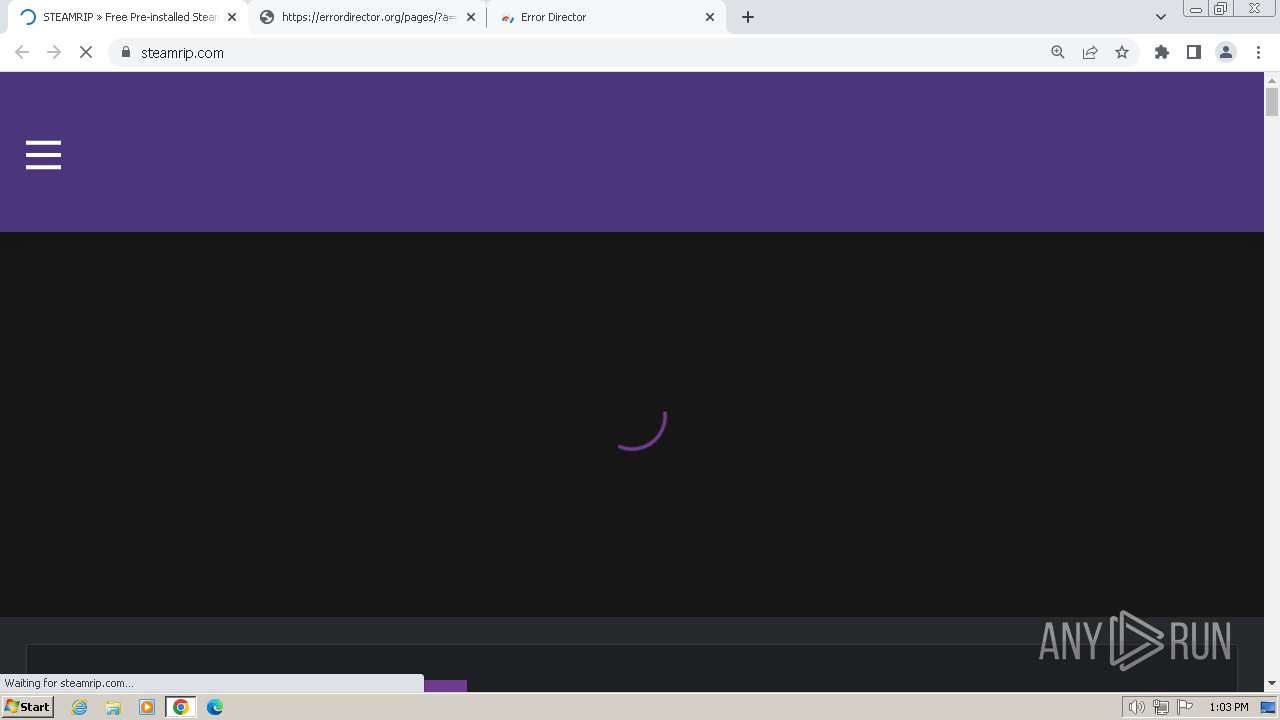Share this page icon
Screen dimensions: 1280x720
(x=1090, y=52)
